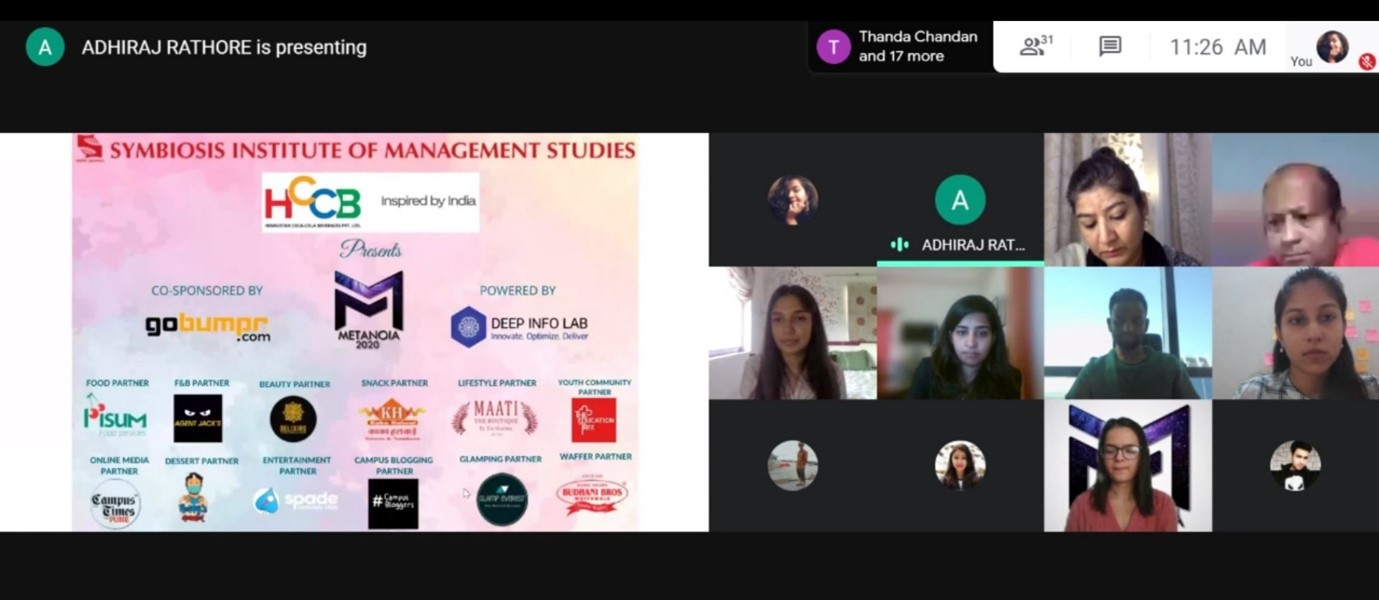This screenshot has width=1379, height=600.
Task: Click 'Symbiosis Institute of Management Studies' heading
Action: pos(372,151)
